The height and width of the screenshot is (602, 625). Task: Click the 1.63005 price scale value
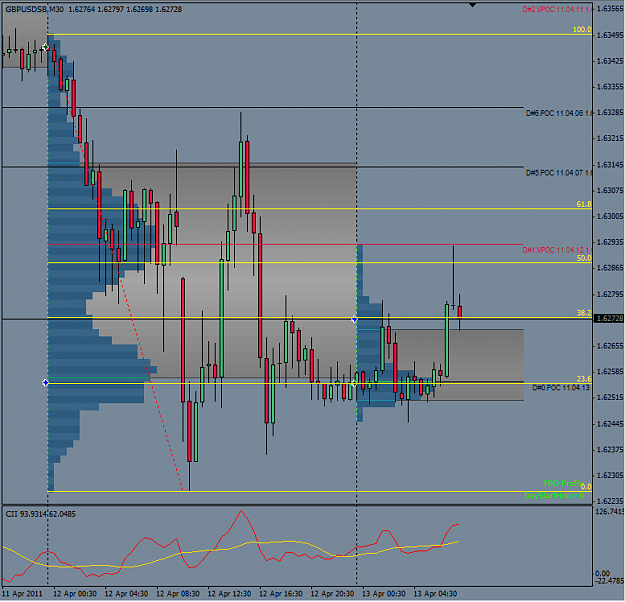(x=610, y=216)
